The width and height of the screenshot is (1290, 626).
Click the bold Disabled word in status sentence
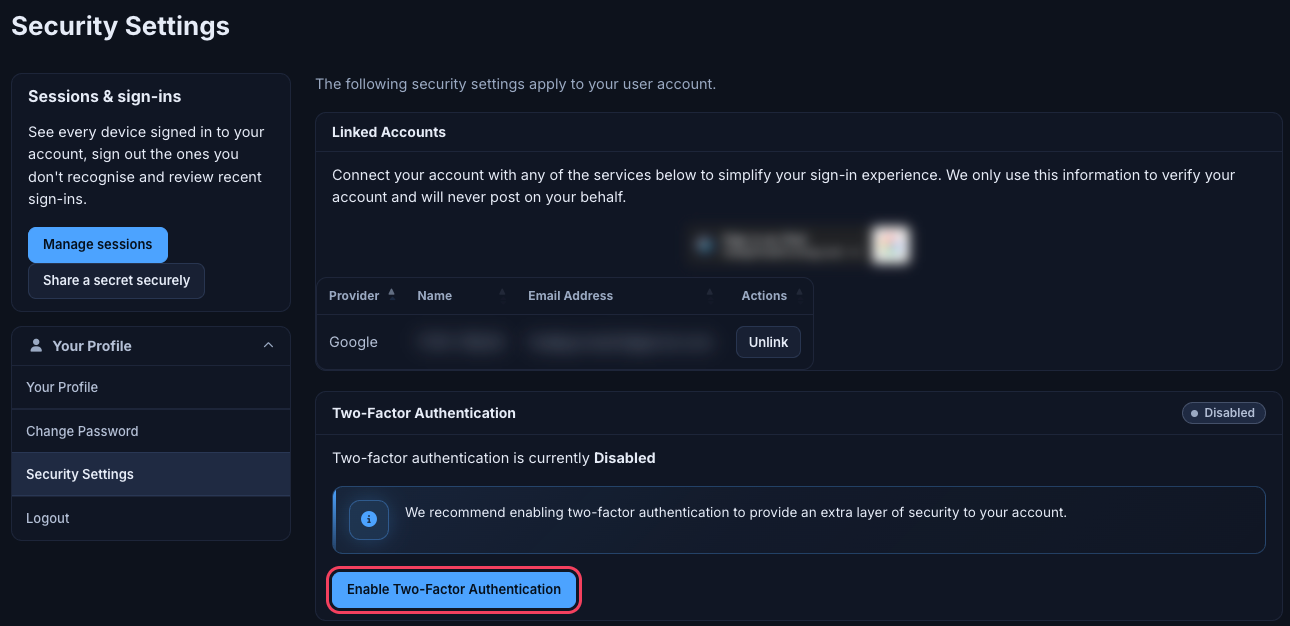pos(625,458)
